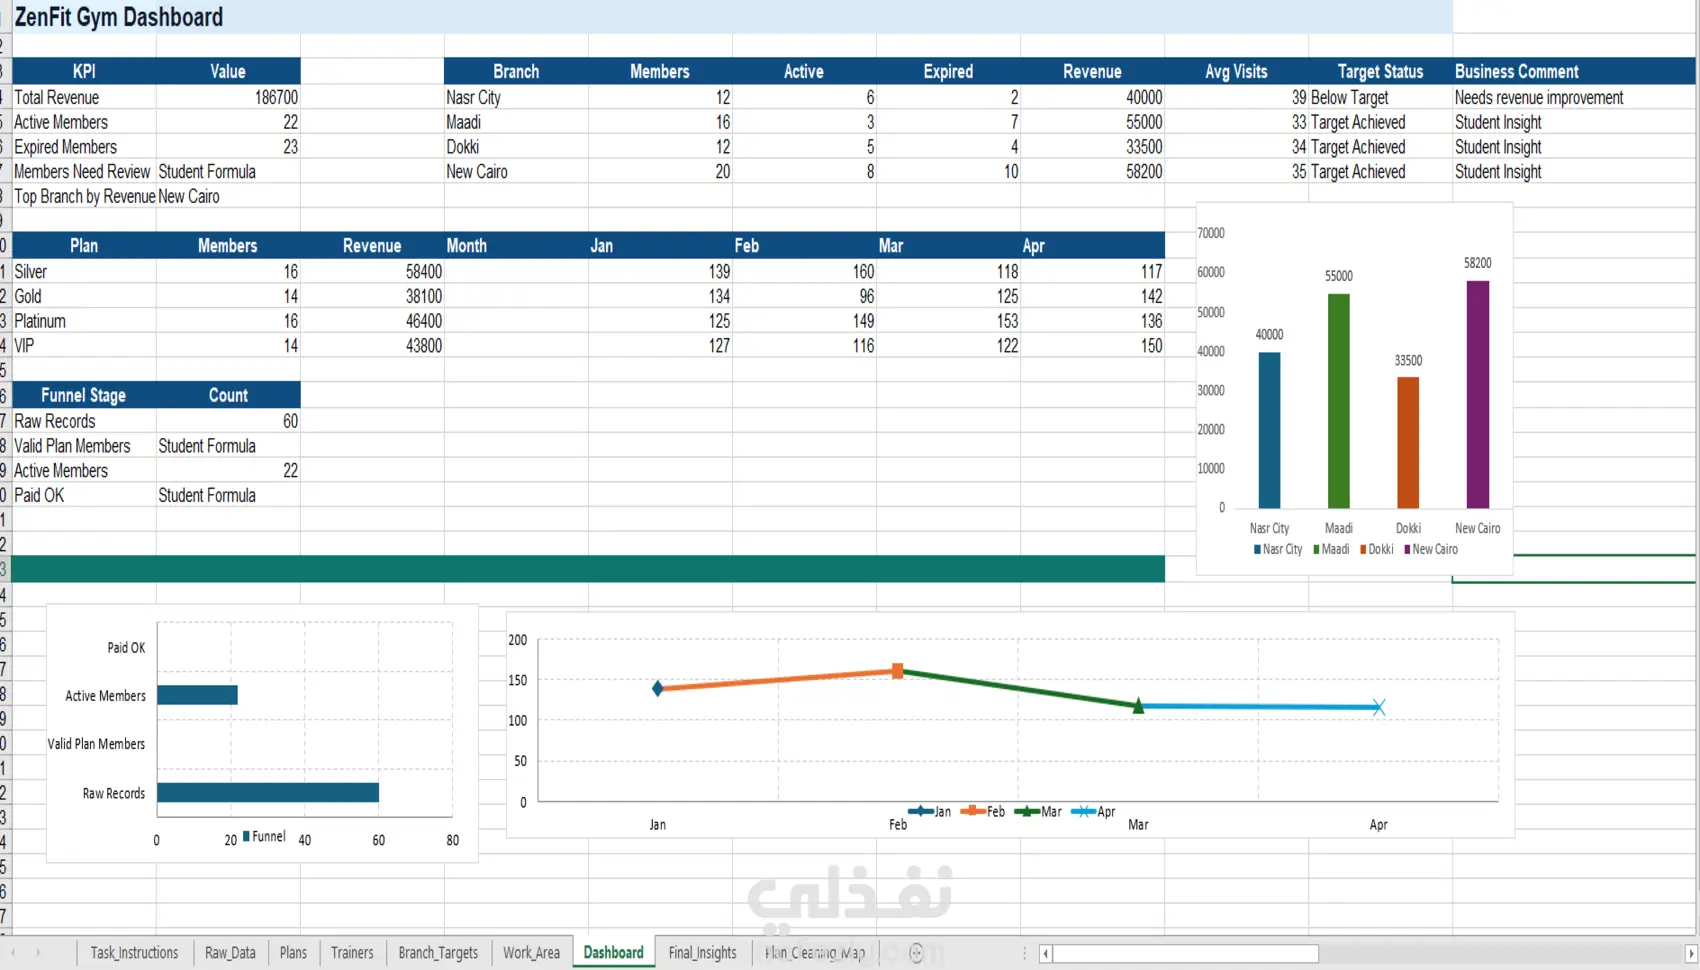Select the Nasr City bar in revenue chart
Image resolution: width=1700 pixels, height=970 pixels.
coord(1269,430)
